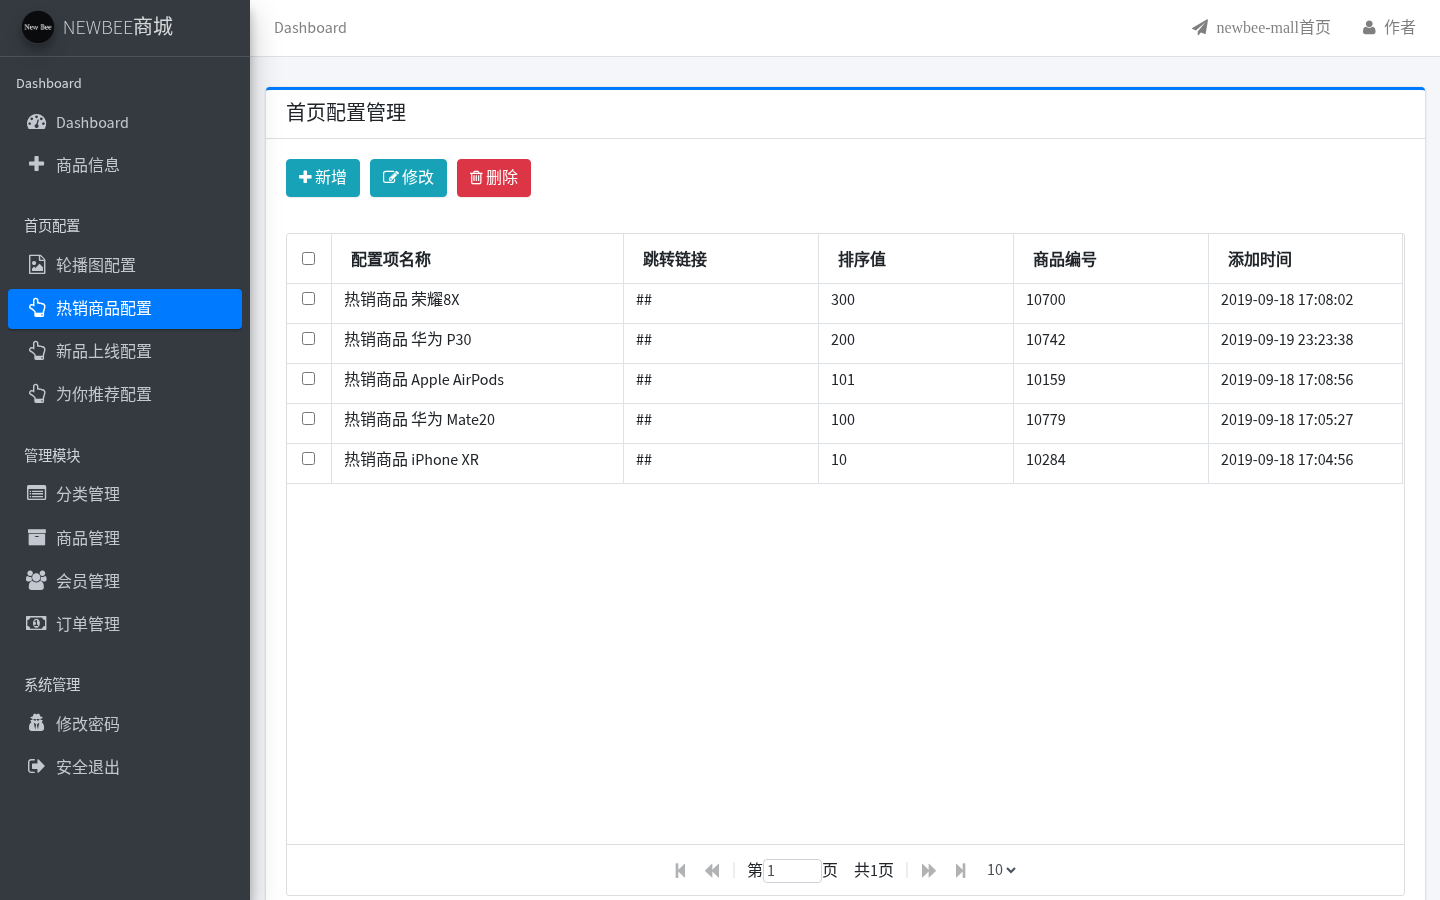Jump to first page arrow icon
The image size is (1440, 900).
[x=680, y=871]
